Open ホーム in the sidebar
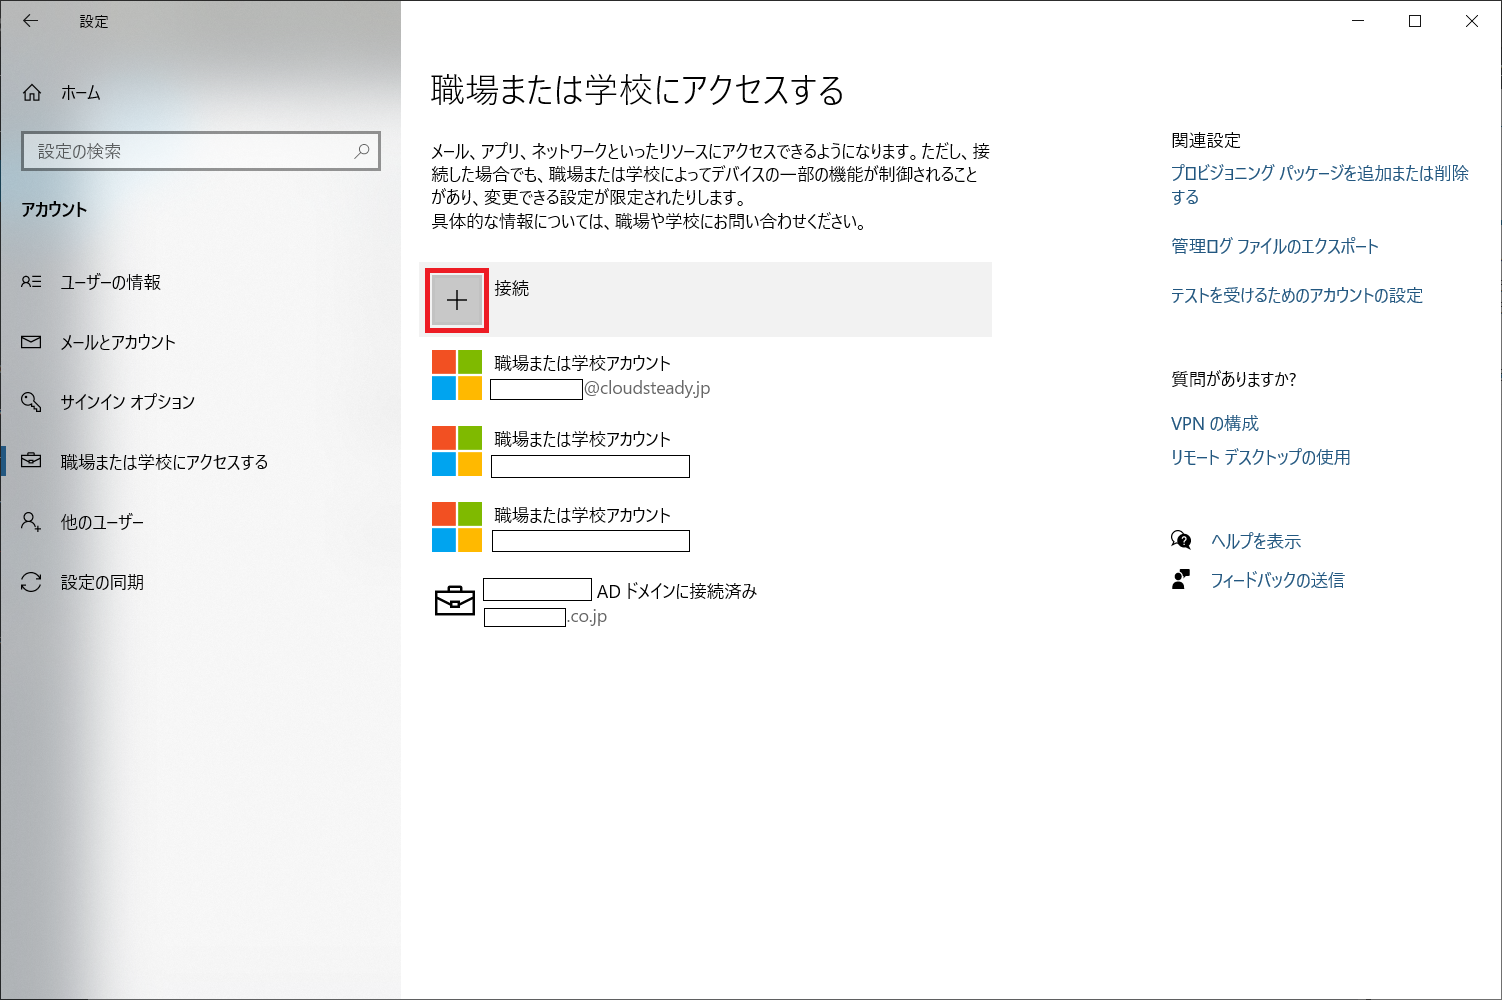The height and width of the screenshot is (1000, 1502). 81,93
